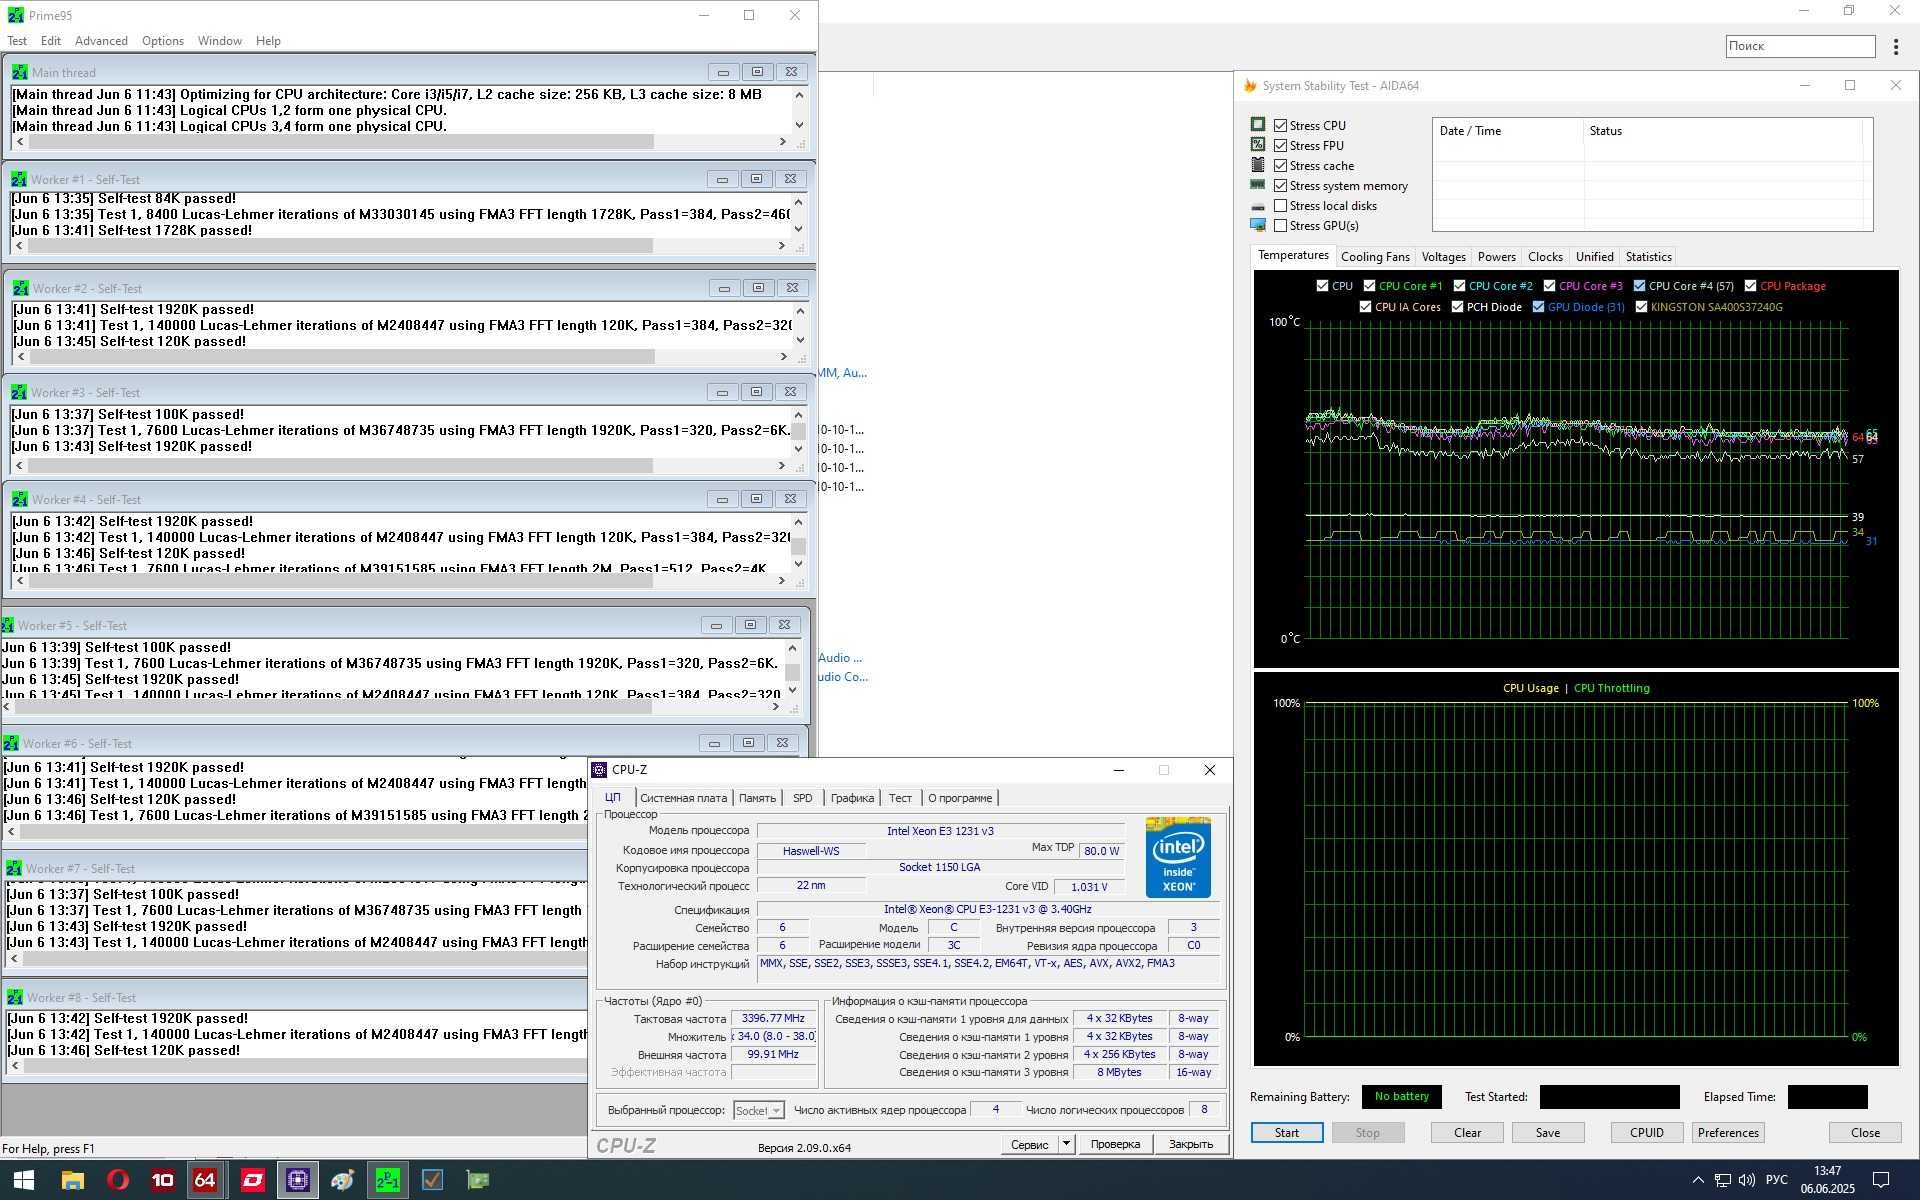Viewport: 1920px width, 1200px height.
Task: Click the Поиск search field
Action: (x=1800, y=46)
